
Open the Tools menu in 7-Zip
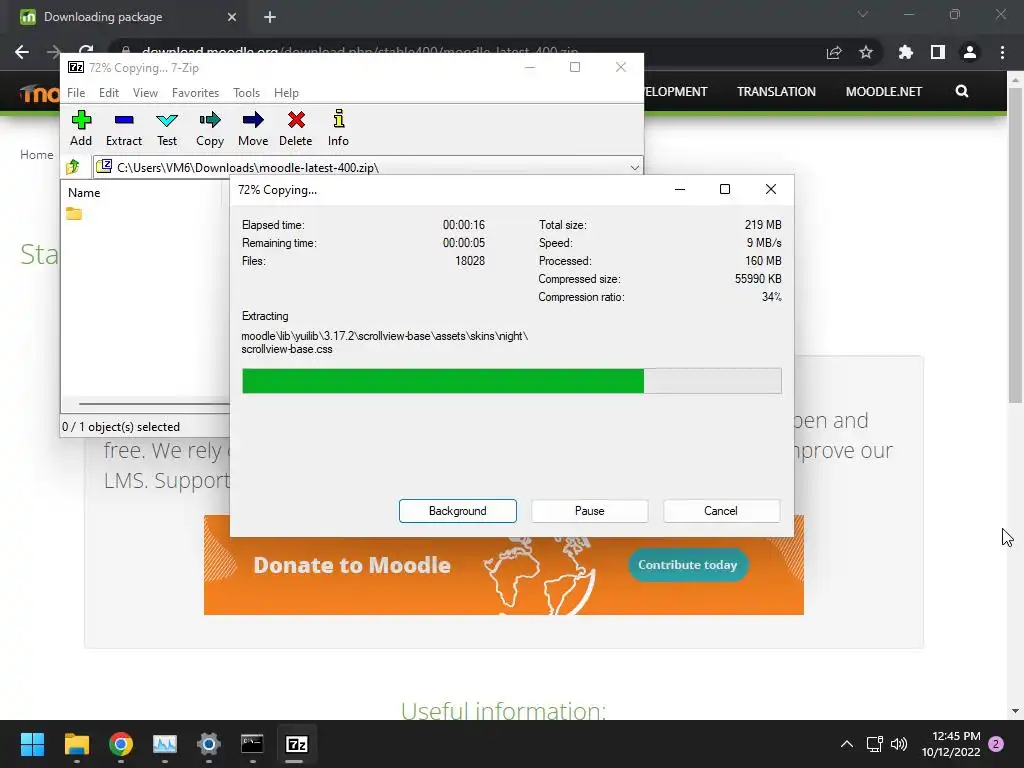coord(246,93)
